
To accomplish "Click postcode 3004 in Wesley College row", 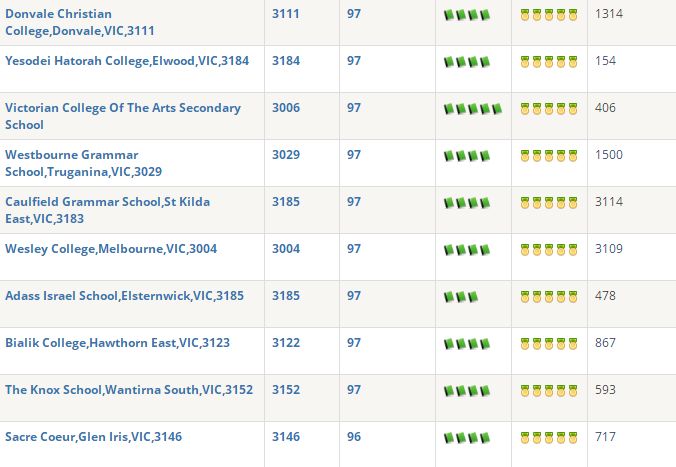I will pos(286,249).
